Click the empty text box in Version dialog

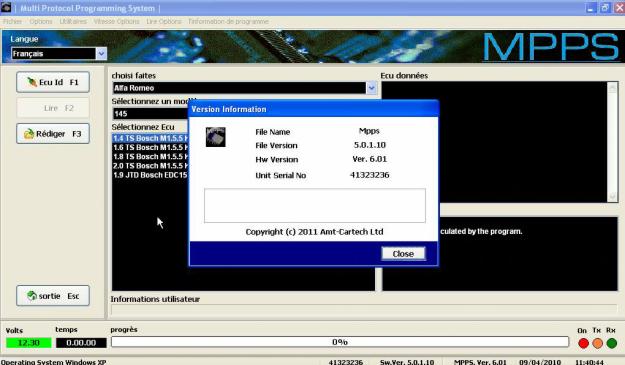click(315, 206)
